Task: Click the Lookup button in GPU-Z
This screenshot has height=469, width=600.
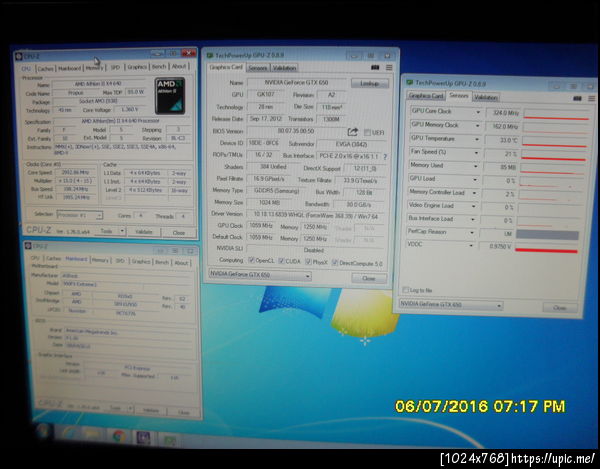Action: click(x=370, y=83)
